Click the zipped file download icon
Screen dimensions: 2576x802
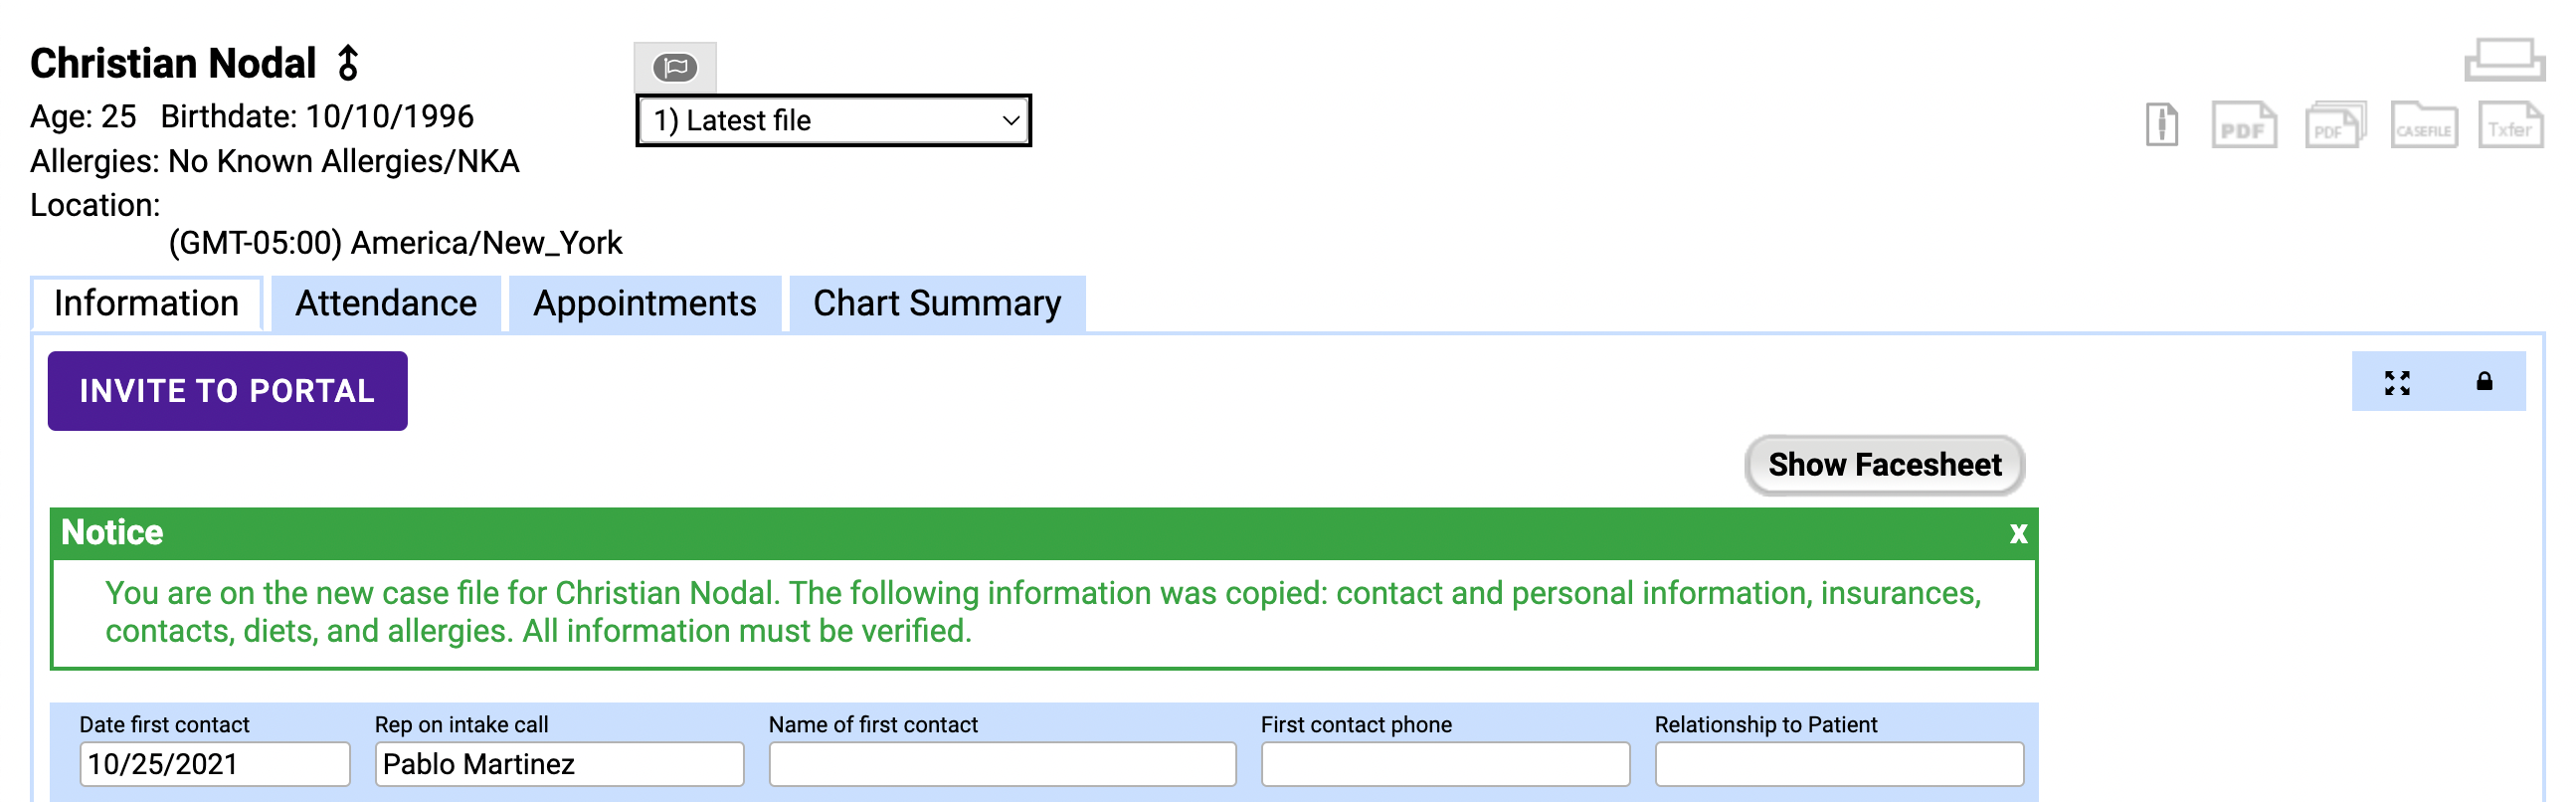(2161, 126)
